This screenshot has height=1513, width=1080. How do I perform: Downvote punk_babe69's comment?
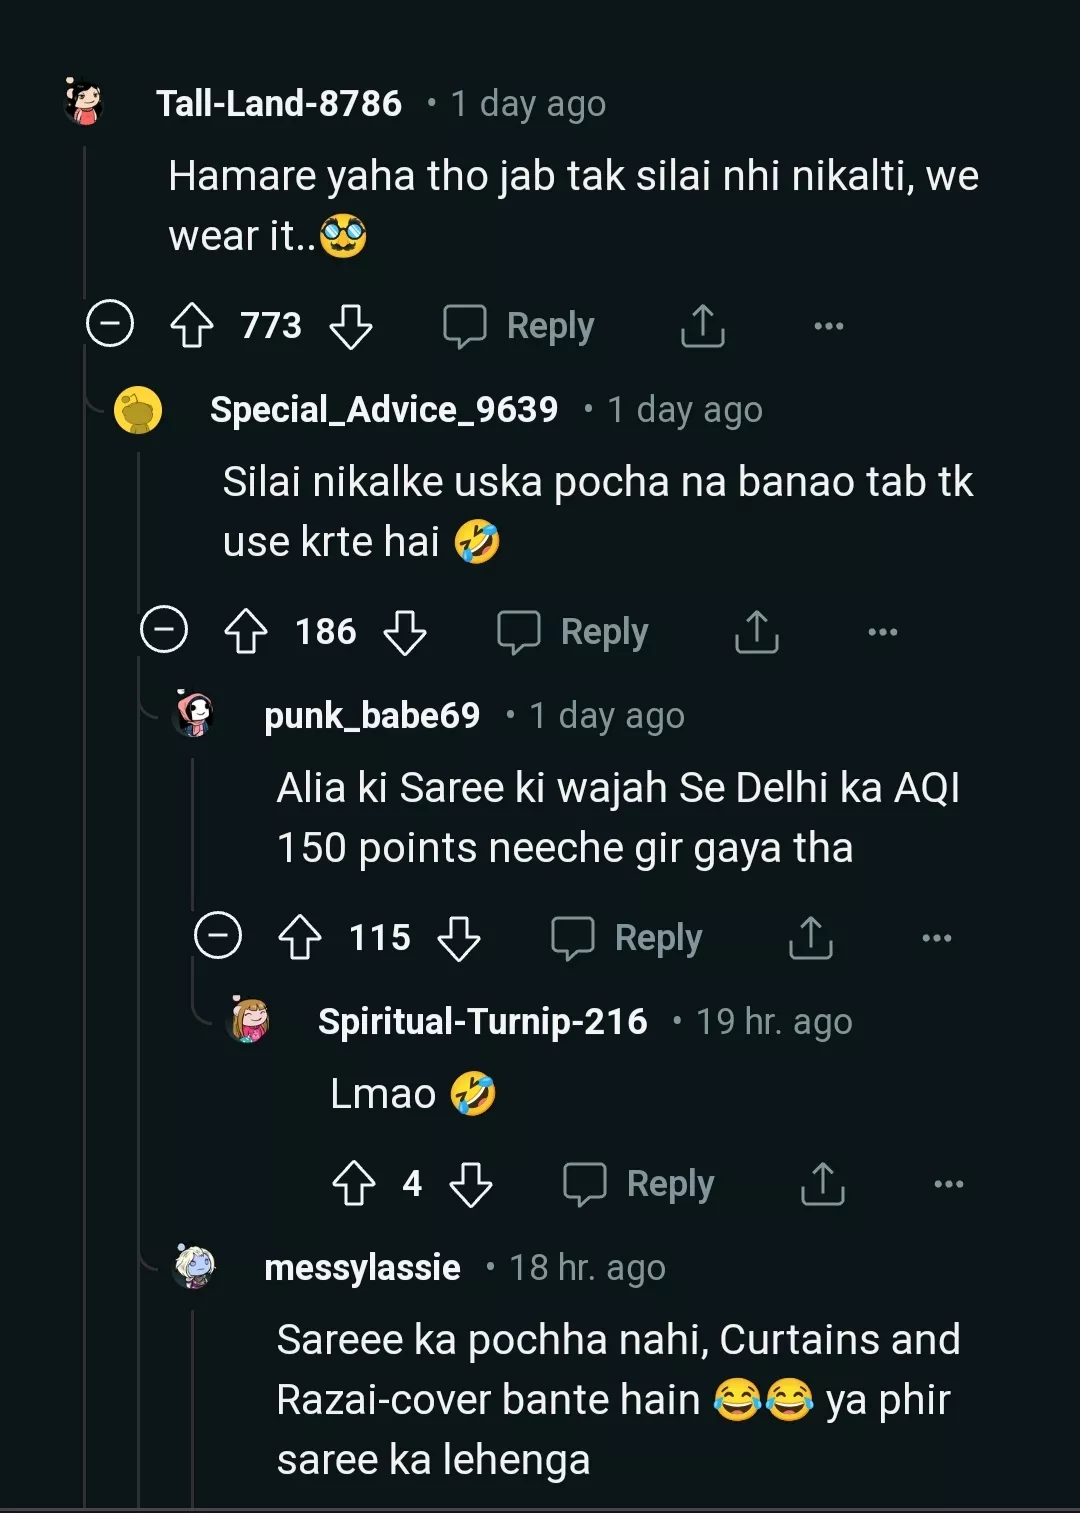459,938
